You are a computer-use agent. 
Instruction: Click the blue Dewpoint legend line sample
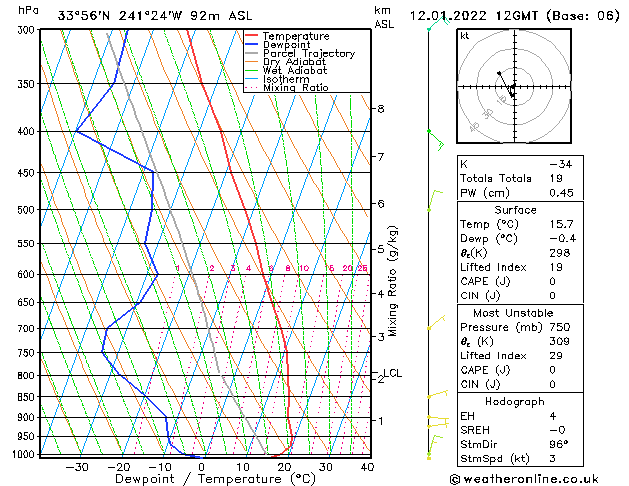click(252, 44)
